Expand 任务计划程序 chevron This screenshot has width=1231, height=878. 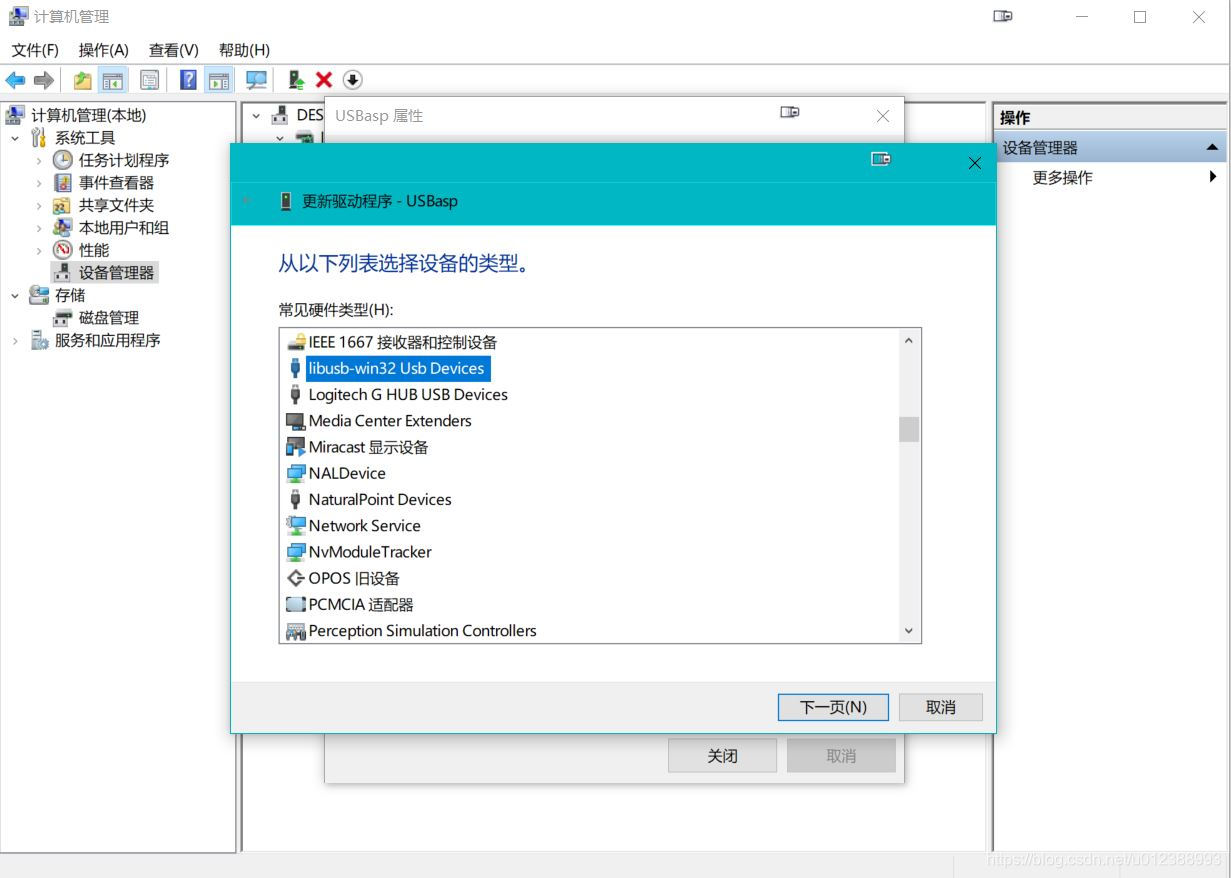point(39,160)
